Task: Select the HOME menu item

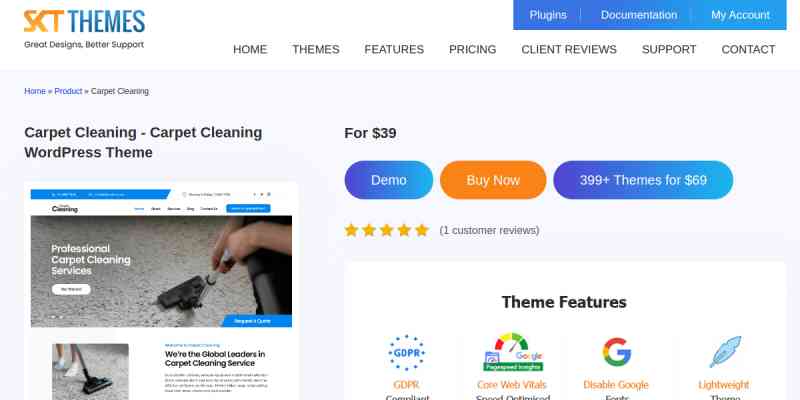Action: [250, 49]
